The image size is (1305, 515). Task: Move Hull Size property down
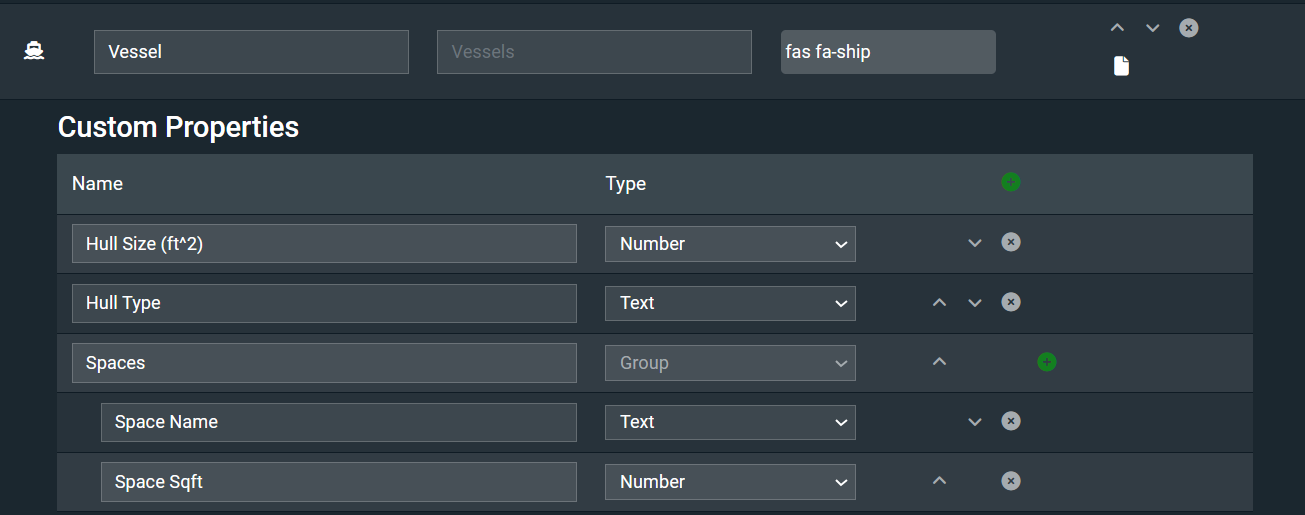coord(975,243)
